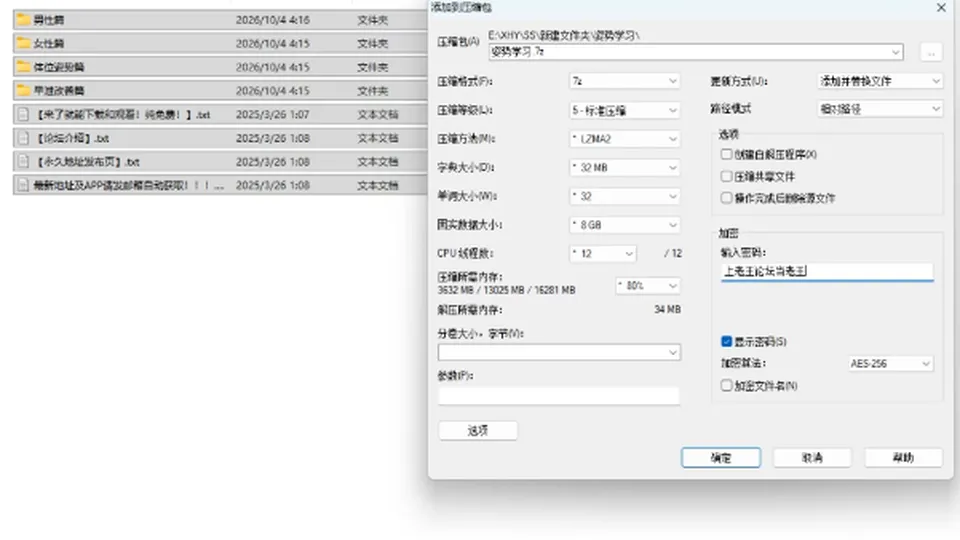960x540 pixels.
Task: Open dictionary size dropdown showing 32 MB
Action: 624,167
